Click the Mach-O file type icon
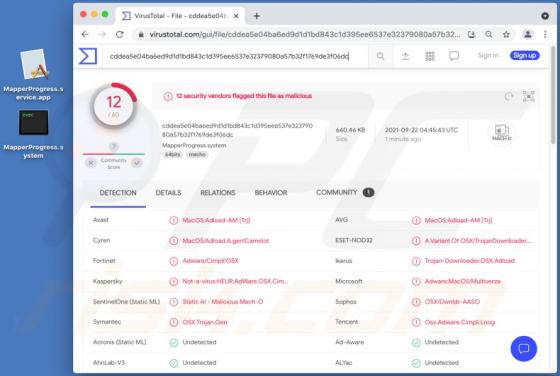 (501, 133)
